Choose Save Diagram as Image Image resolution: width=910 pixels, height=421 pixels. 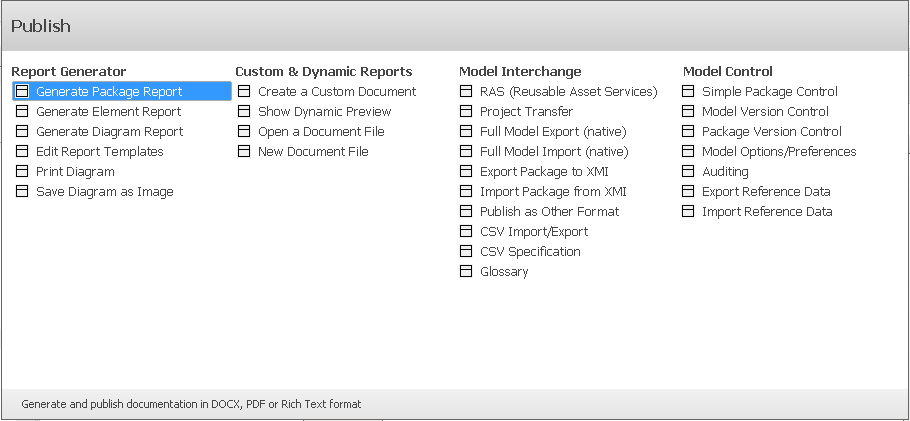pos(104,191)
